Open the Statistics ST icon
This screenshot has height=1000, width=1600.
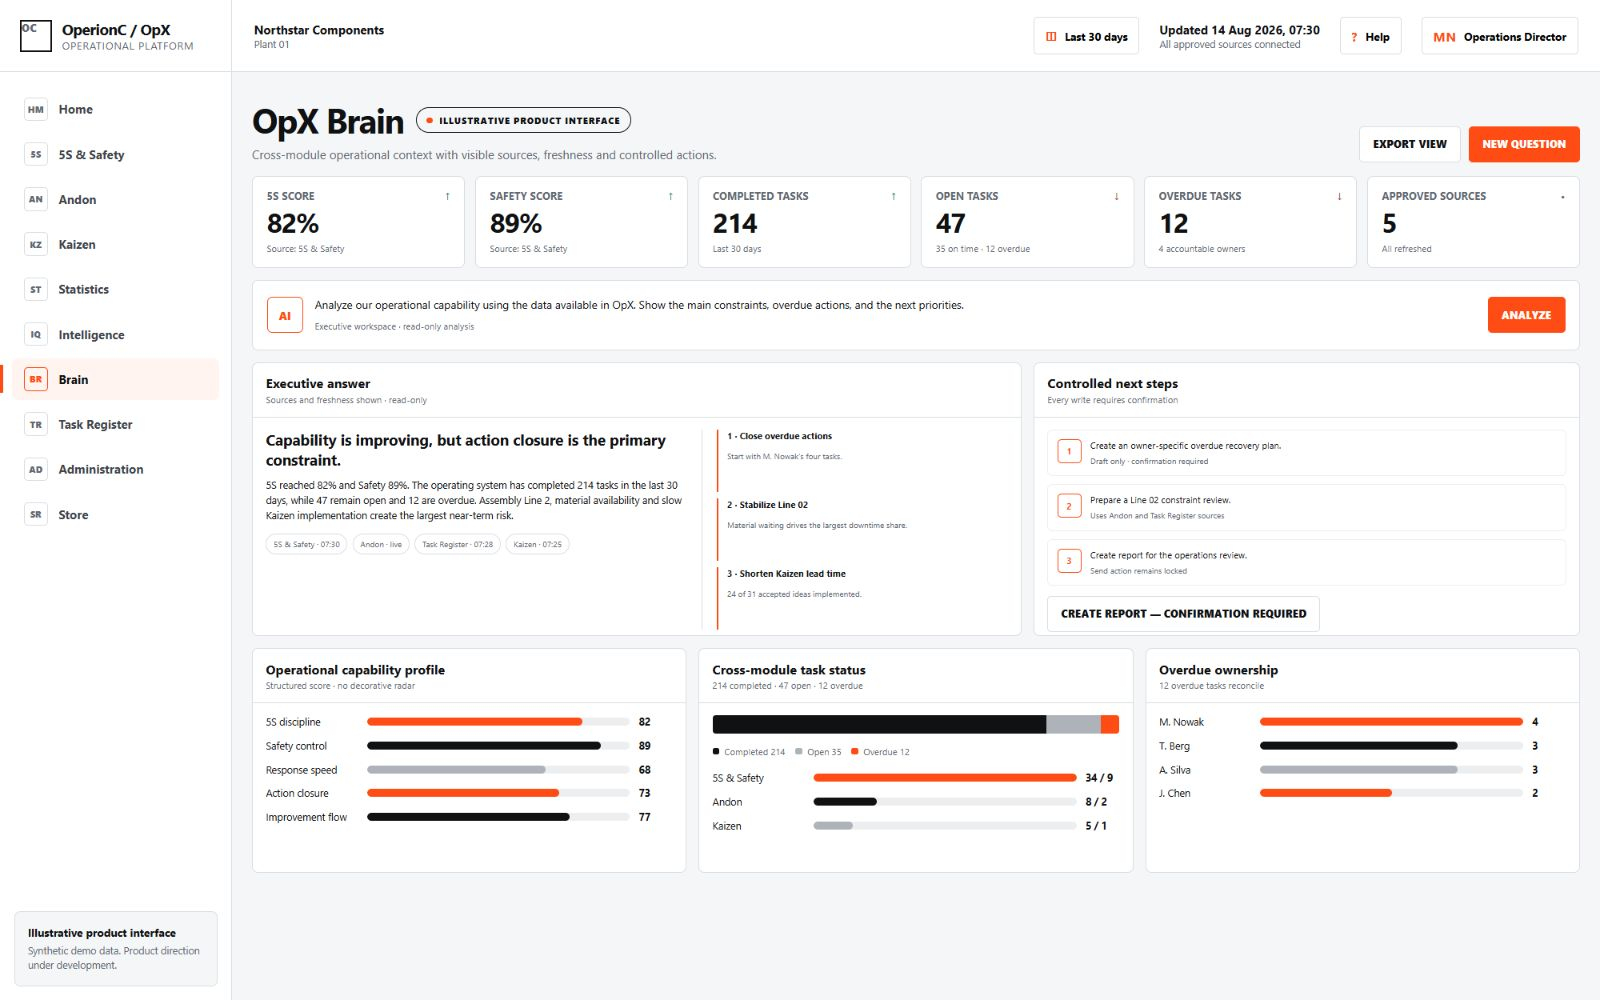click(36, 290)
